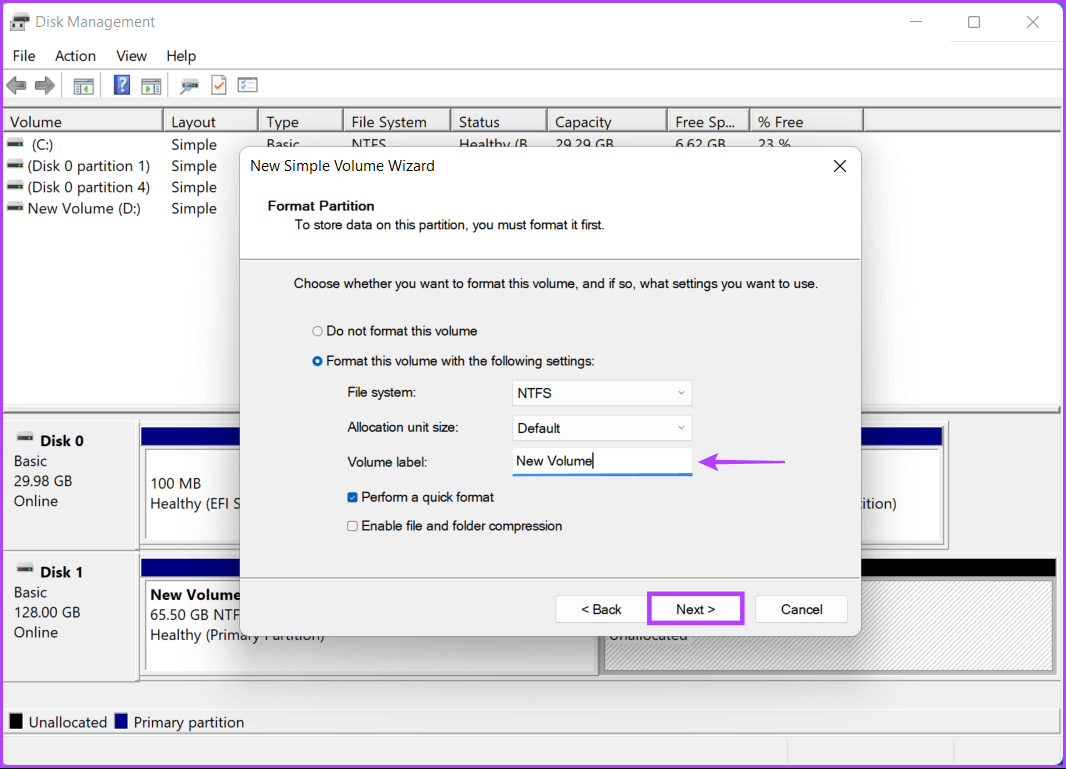Click the Properties checkmark toolbar icon
The width and height of the screenshot is (1066, 769).
pyautogui.click(x=219, y=85)
